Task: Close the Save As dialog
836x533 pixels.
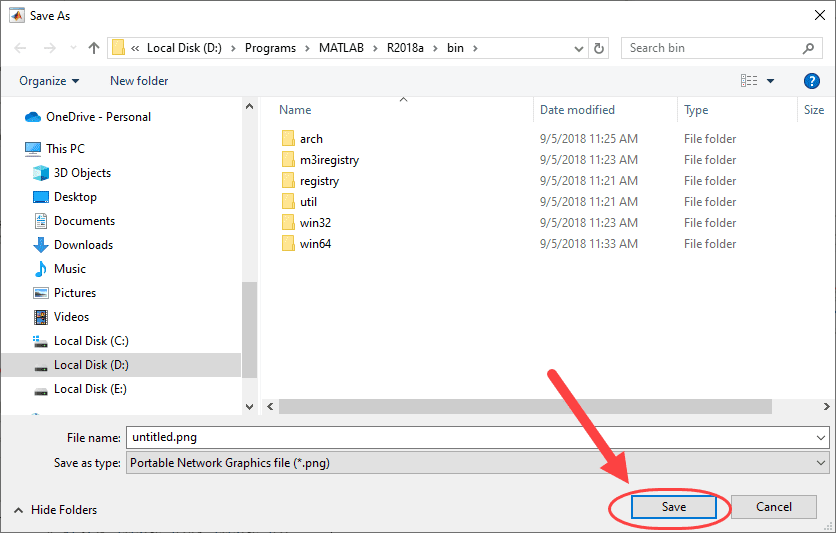Action: pos(820,15)
